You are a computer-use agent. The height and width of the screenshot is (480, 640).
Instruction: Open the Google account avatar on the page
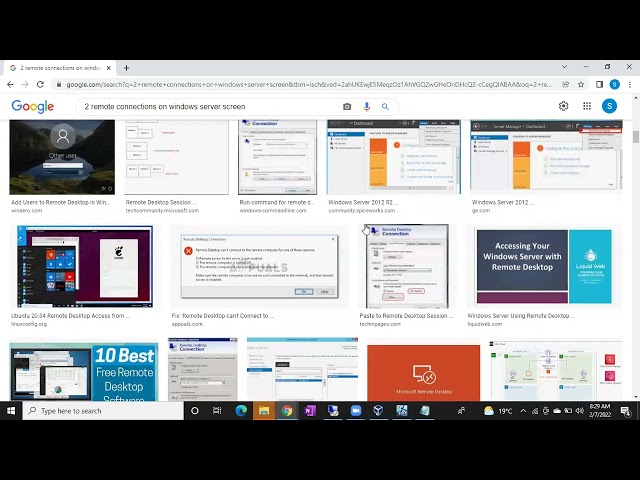coord(609,106)
